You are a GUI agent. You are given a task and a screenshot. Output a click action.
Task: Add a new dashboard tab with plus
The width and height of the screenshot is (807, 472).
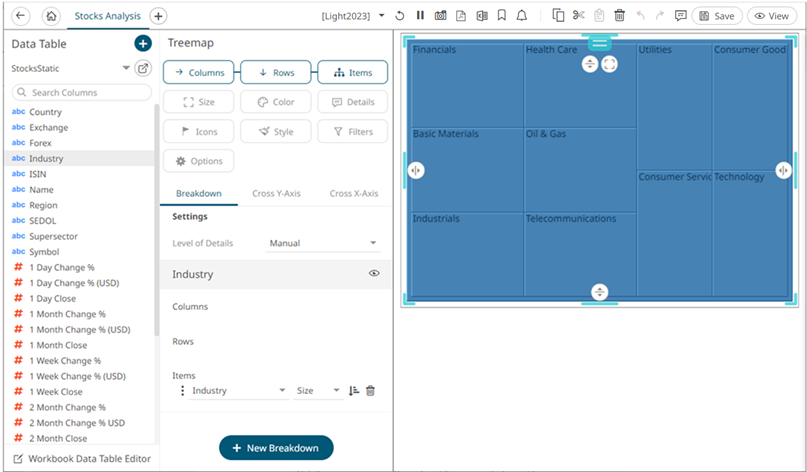coord(158,16)
